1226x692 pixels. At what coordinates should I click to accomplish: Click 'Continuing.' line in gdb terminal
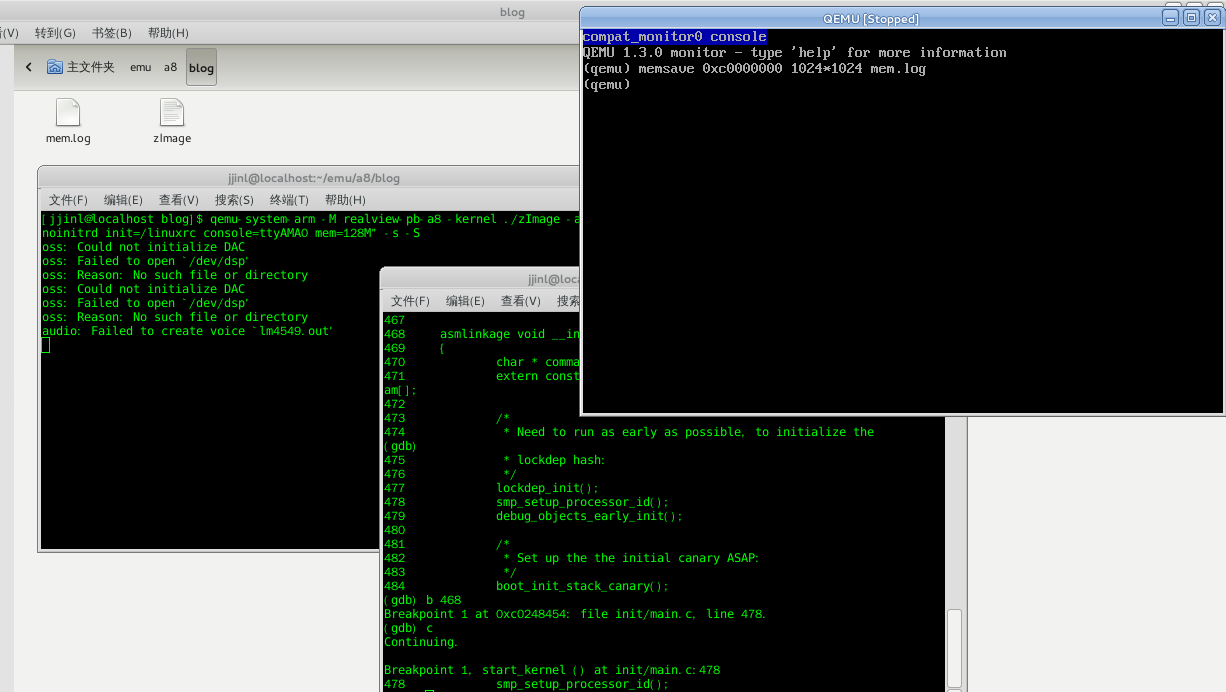(421, 642)
